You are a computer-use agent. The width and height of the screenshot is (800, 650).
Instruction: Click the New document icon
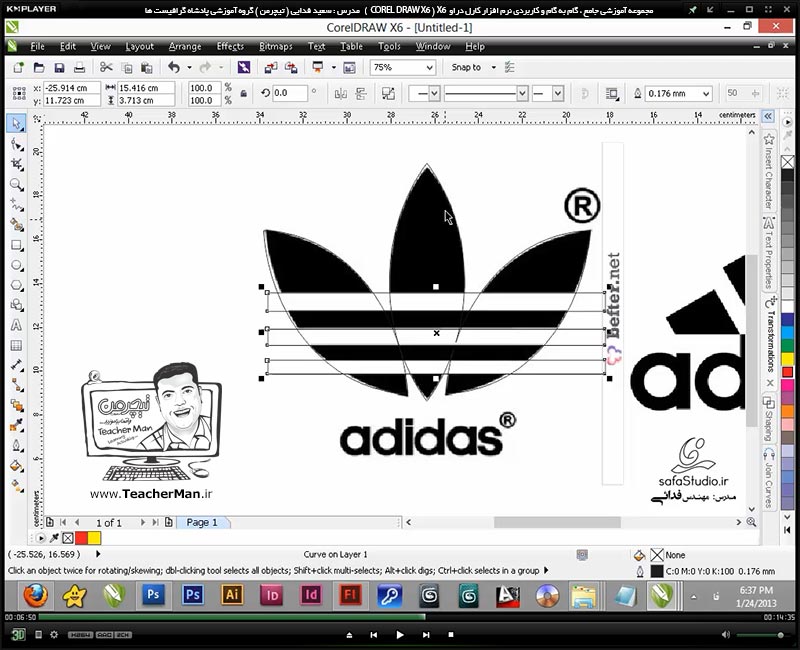(x=19, y=67)
